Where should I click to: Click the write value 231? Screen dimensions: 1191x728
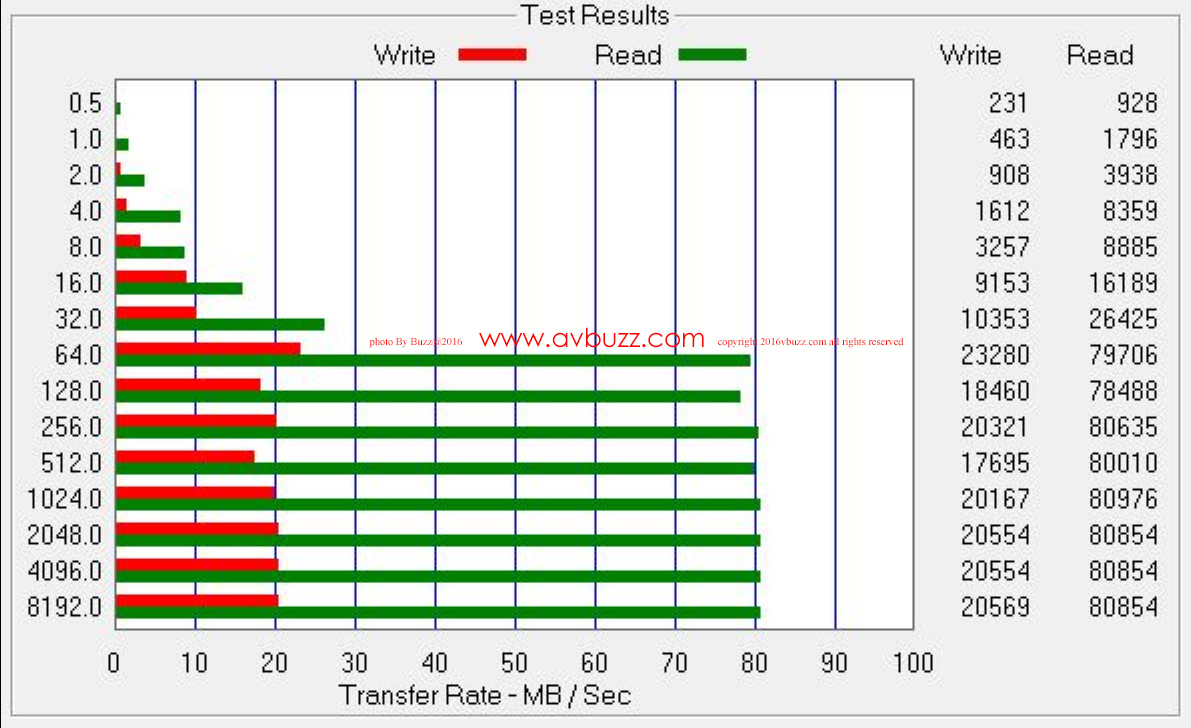(x=1008, y=103)
